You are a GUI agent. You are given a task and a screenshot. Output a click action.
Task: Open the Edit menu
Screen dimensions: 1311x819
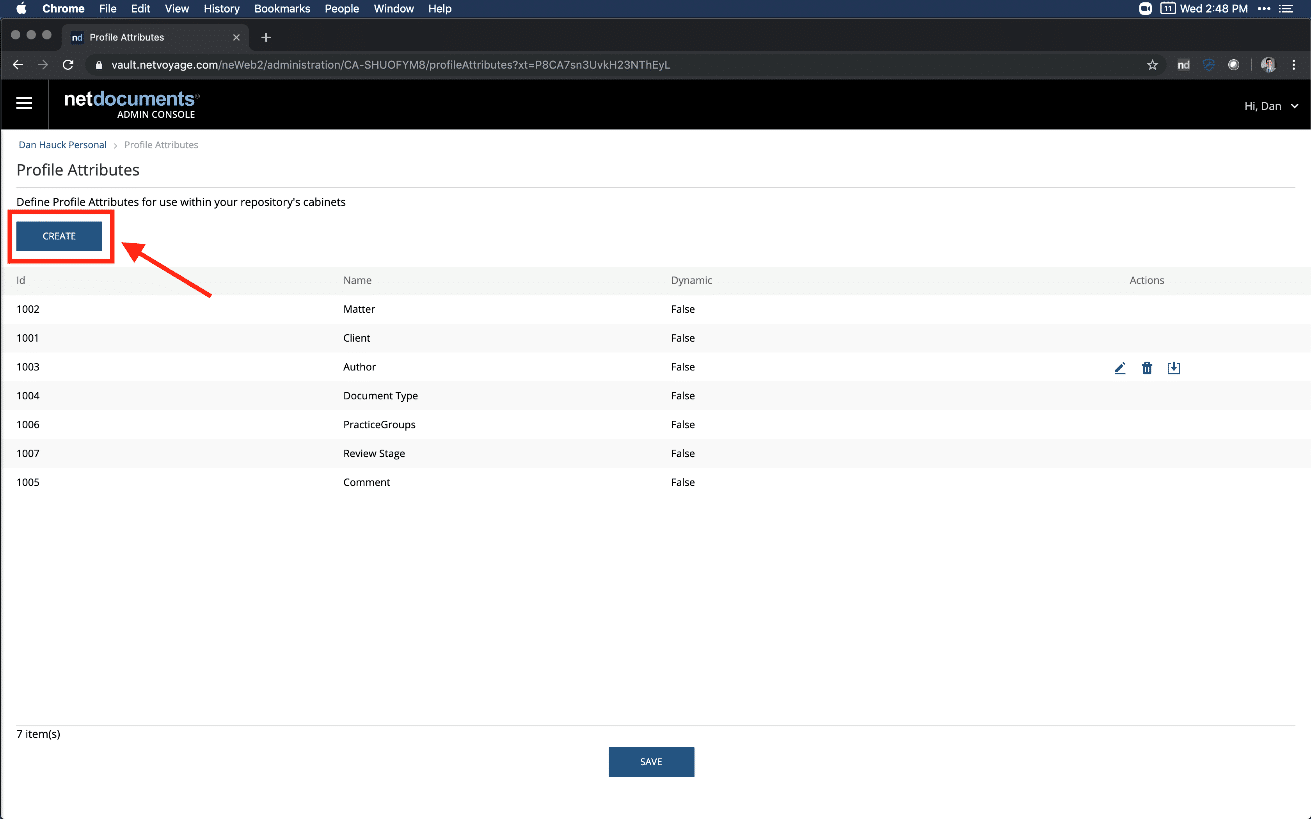coord(141,9)
